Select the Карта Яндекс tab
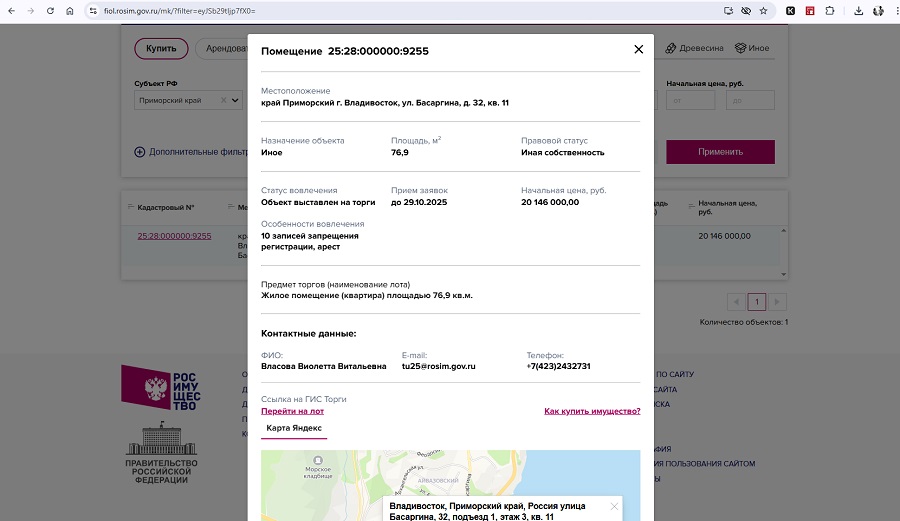The image size is (900, 521). (294, 428)
